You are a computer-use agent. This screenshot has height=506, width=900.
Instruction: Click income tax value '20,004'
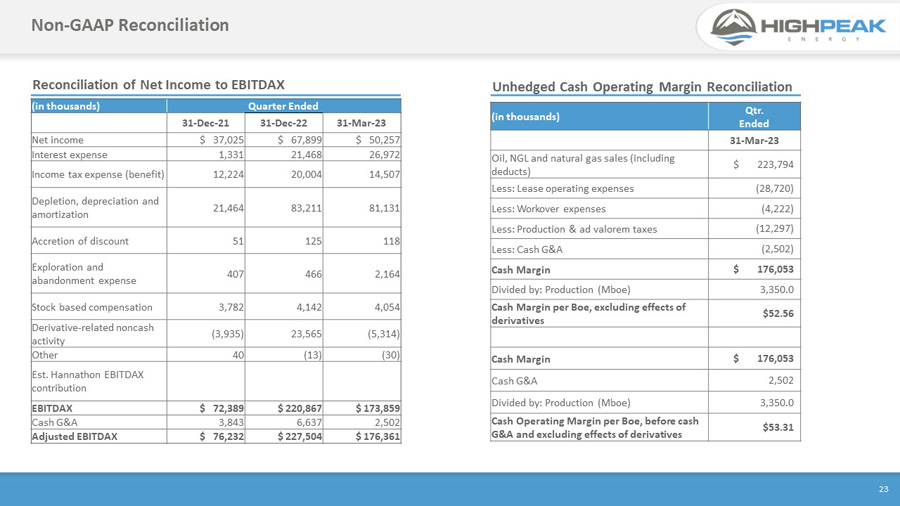[306, 174]
